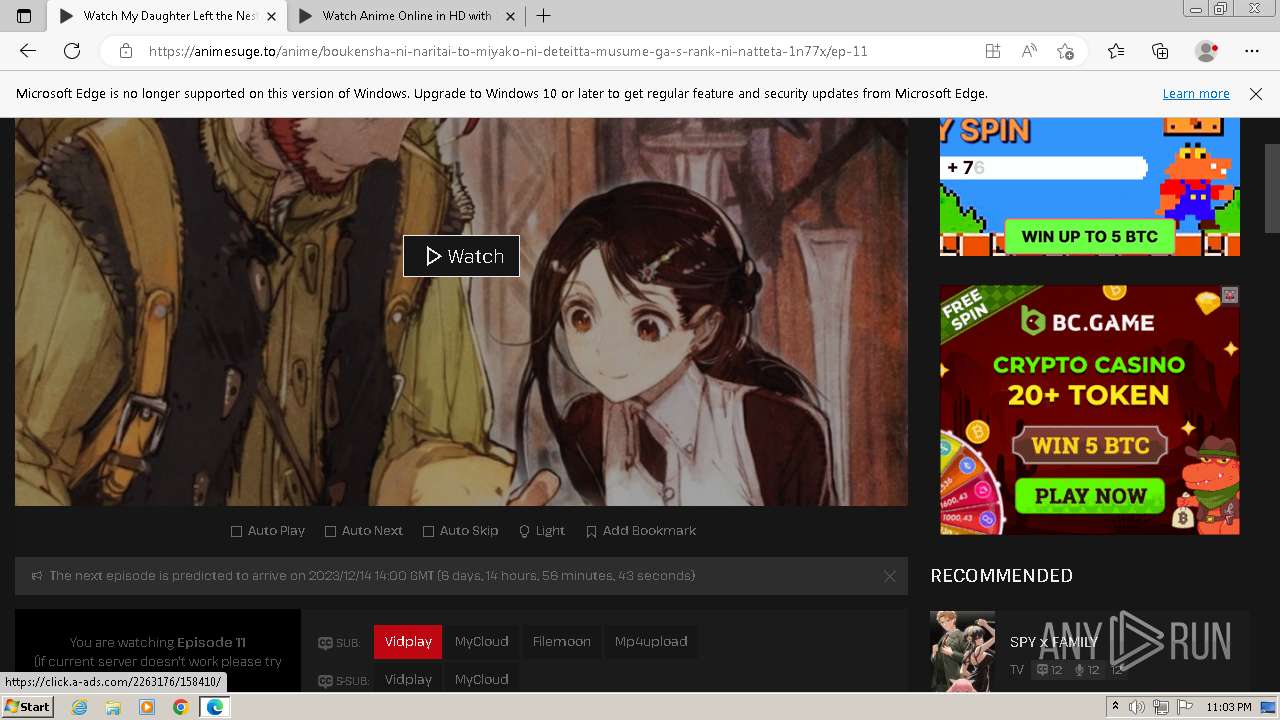This screenshot has width=1280, height=720.
Task: Click the page vertical scrollbar thumb
Action: (x=1272, y=189)
